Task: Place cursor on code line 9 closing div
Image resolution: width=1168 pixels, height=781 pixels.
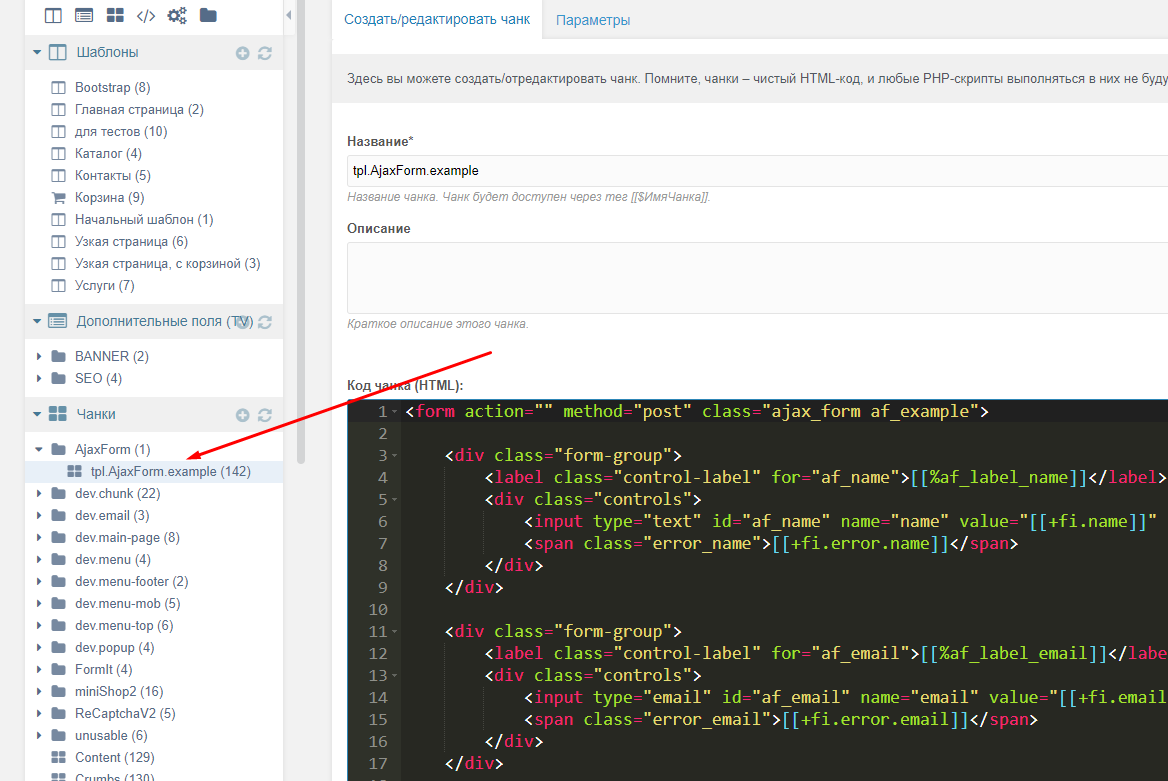Action: (474, 587)
